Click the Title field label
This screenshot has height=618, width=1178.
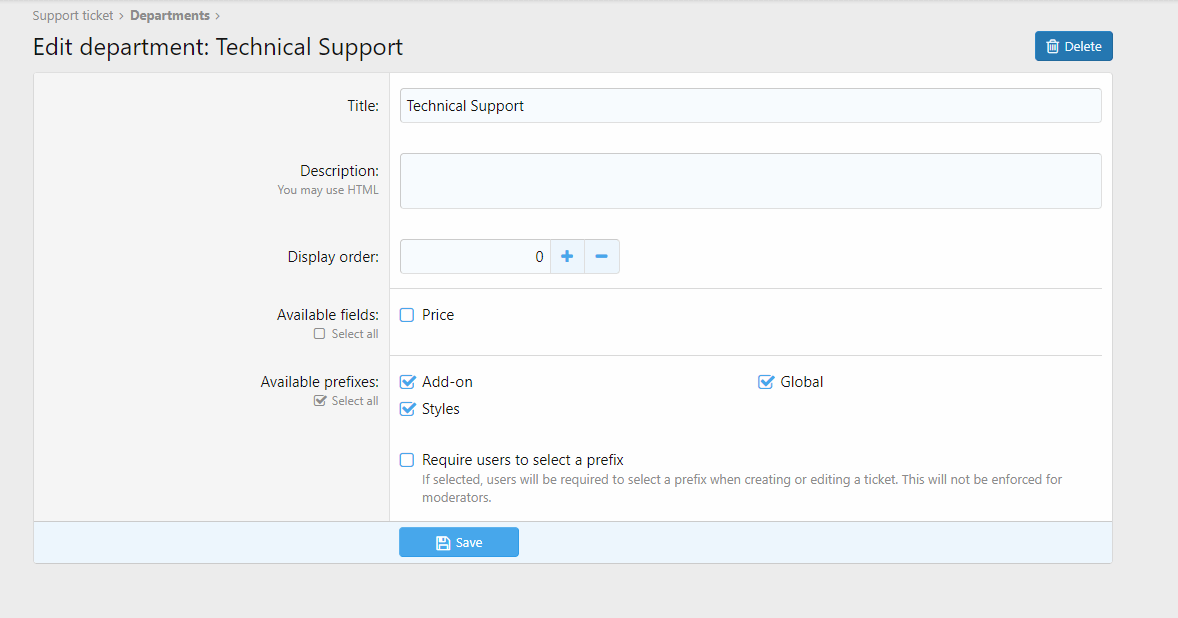362,106
